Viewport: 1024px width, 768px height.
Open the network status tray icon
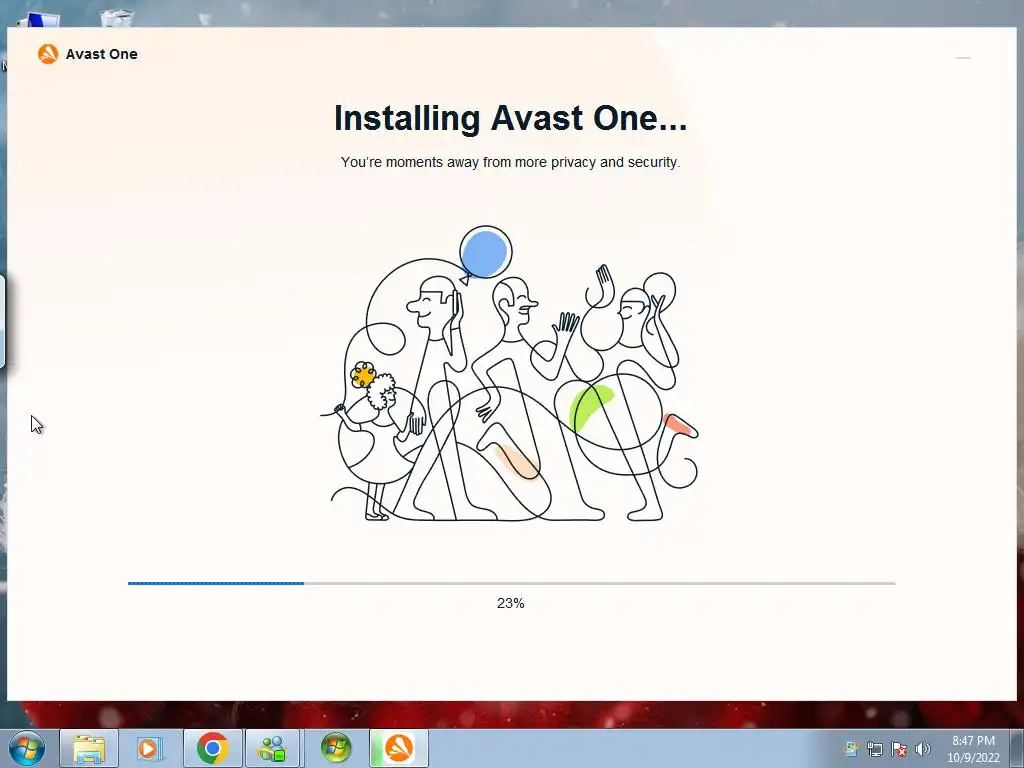click(874, 749)
